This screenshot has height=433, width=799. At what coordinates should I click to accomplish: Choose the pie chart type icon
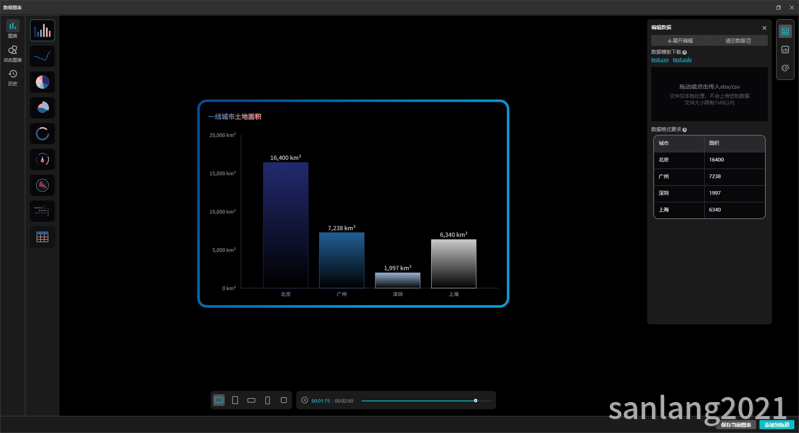(42, 83)
